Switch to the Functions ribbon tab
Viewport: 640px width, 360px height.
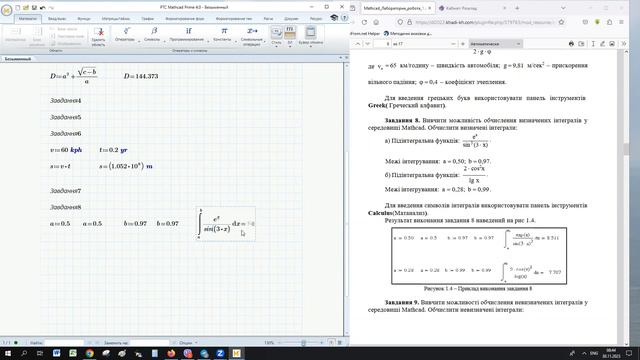[x=84, y=19]
